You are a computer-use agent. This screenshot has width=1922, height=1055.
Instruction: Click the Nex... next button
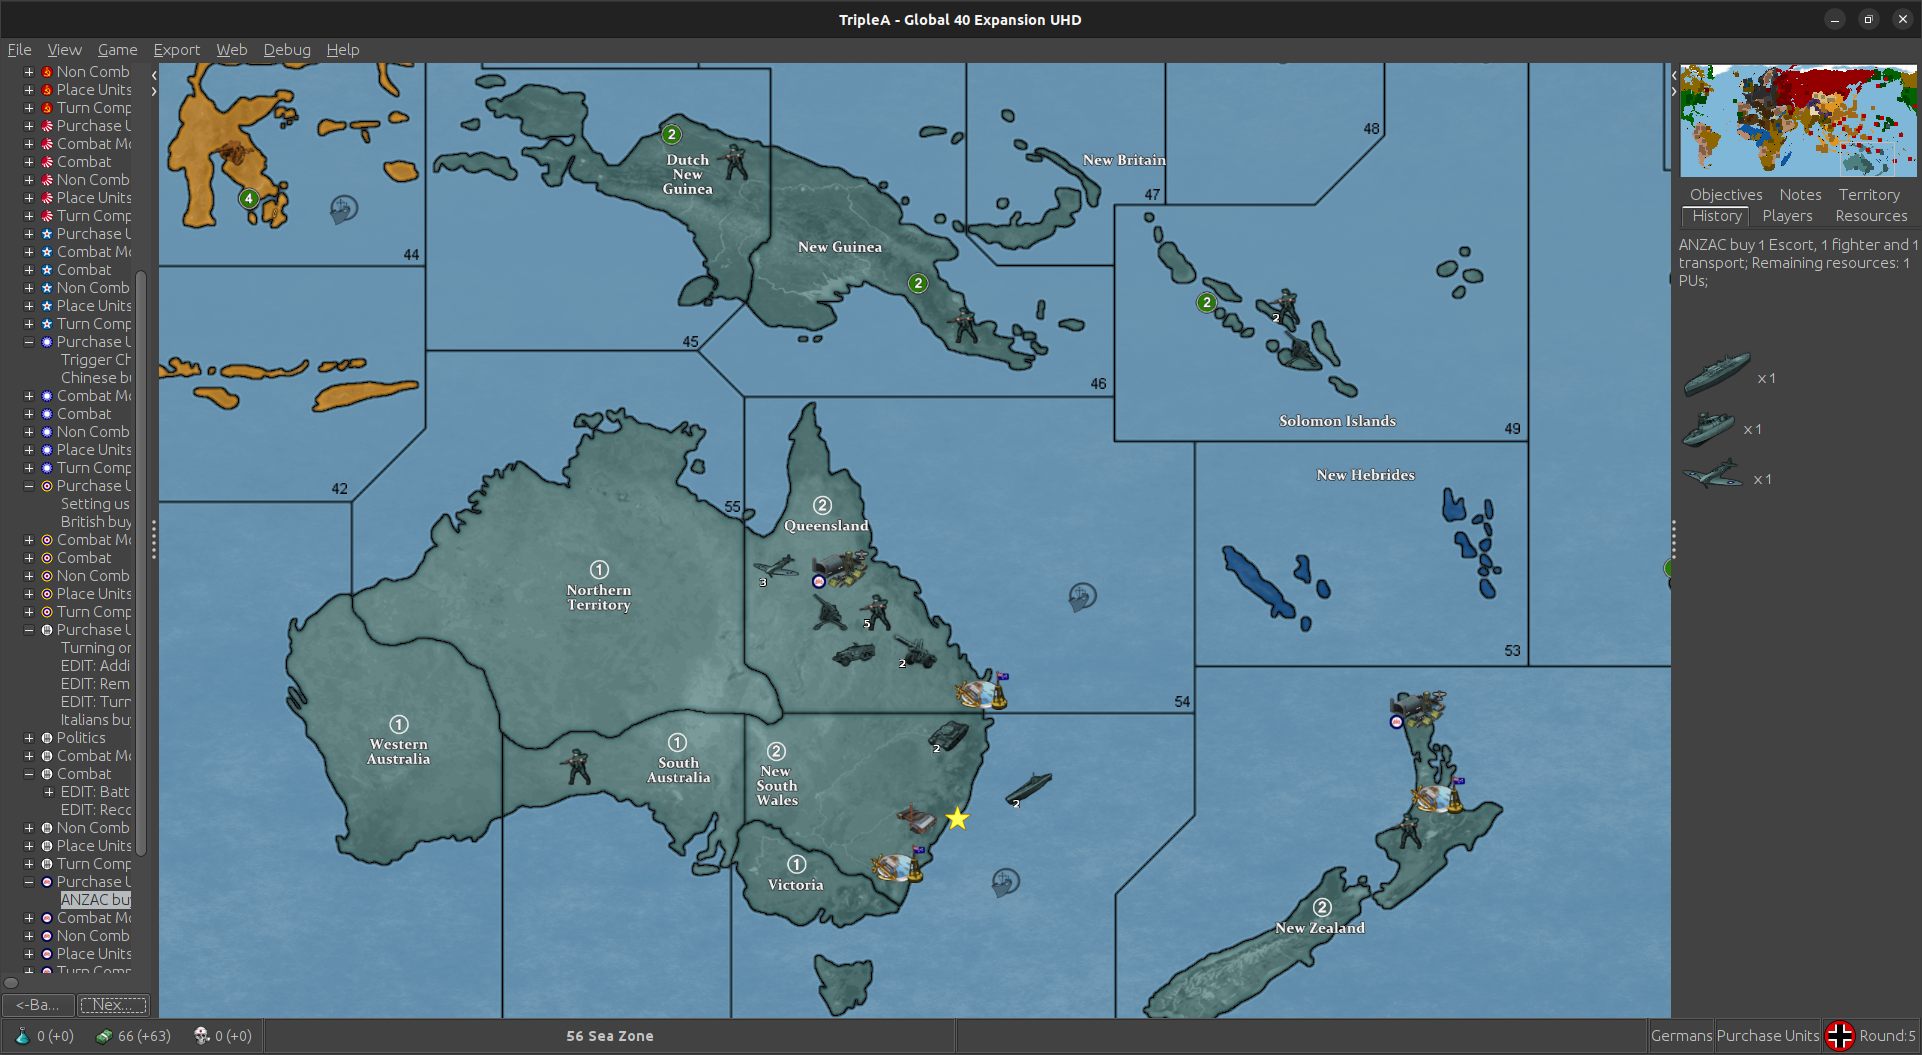pyautogui.click(x=113, y=1004)
